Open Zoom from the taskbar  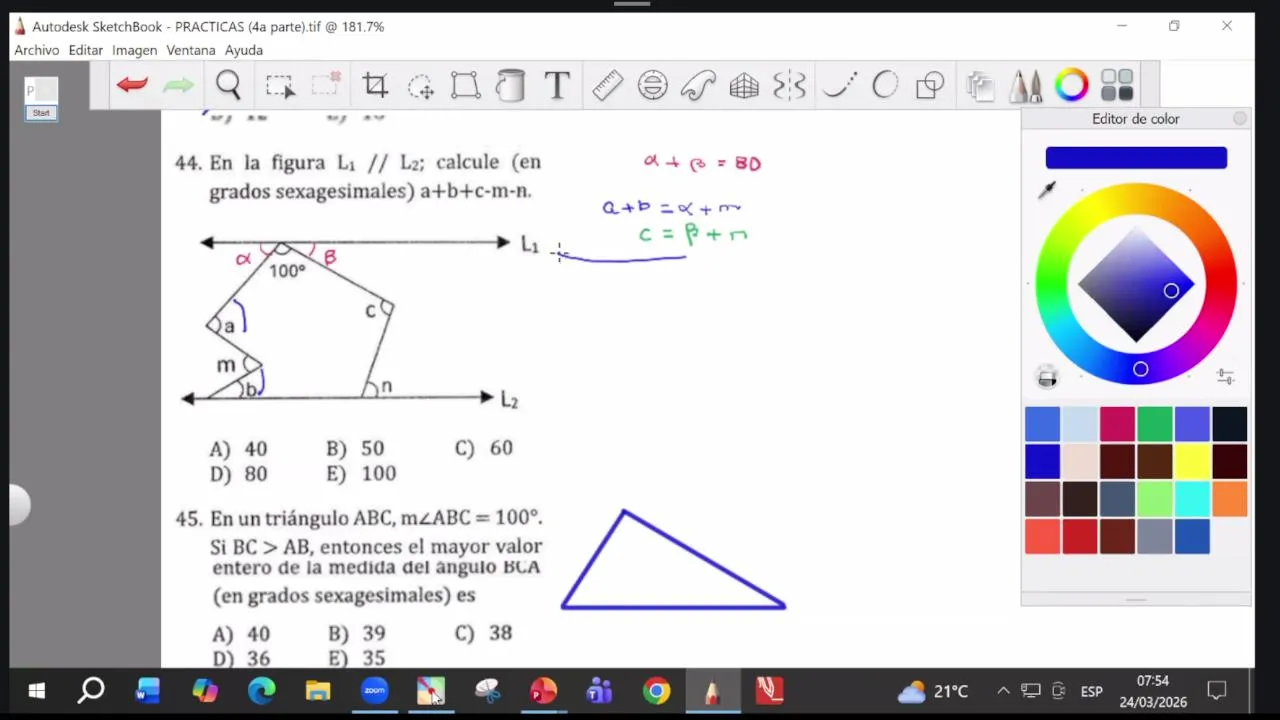click(x=374, y=691)
